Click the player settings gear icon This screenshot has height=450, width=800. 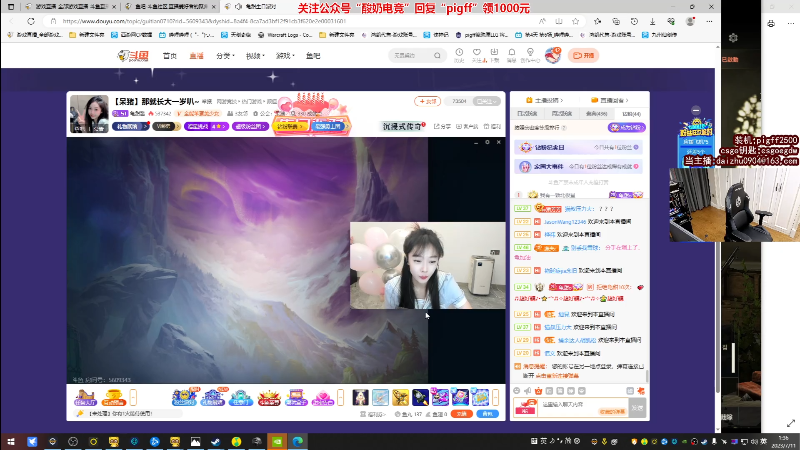(487, 142)
